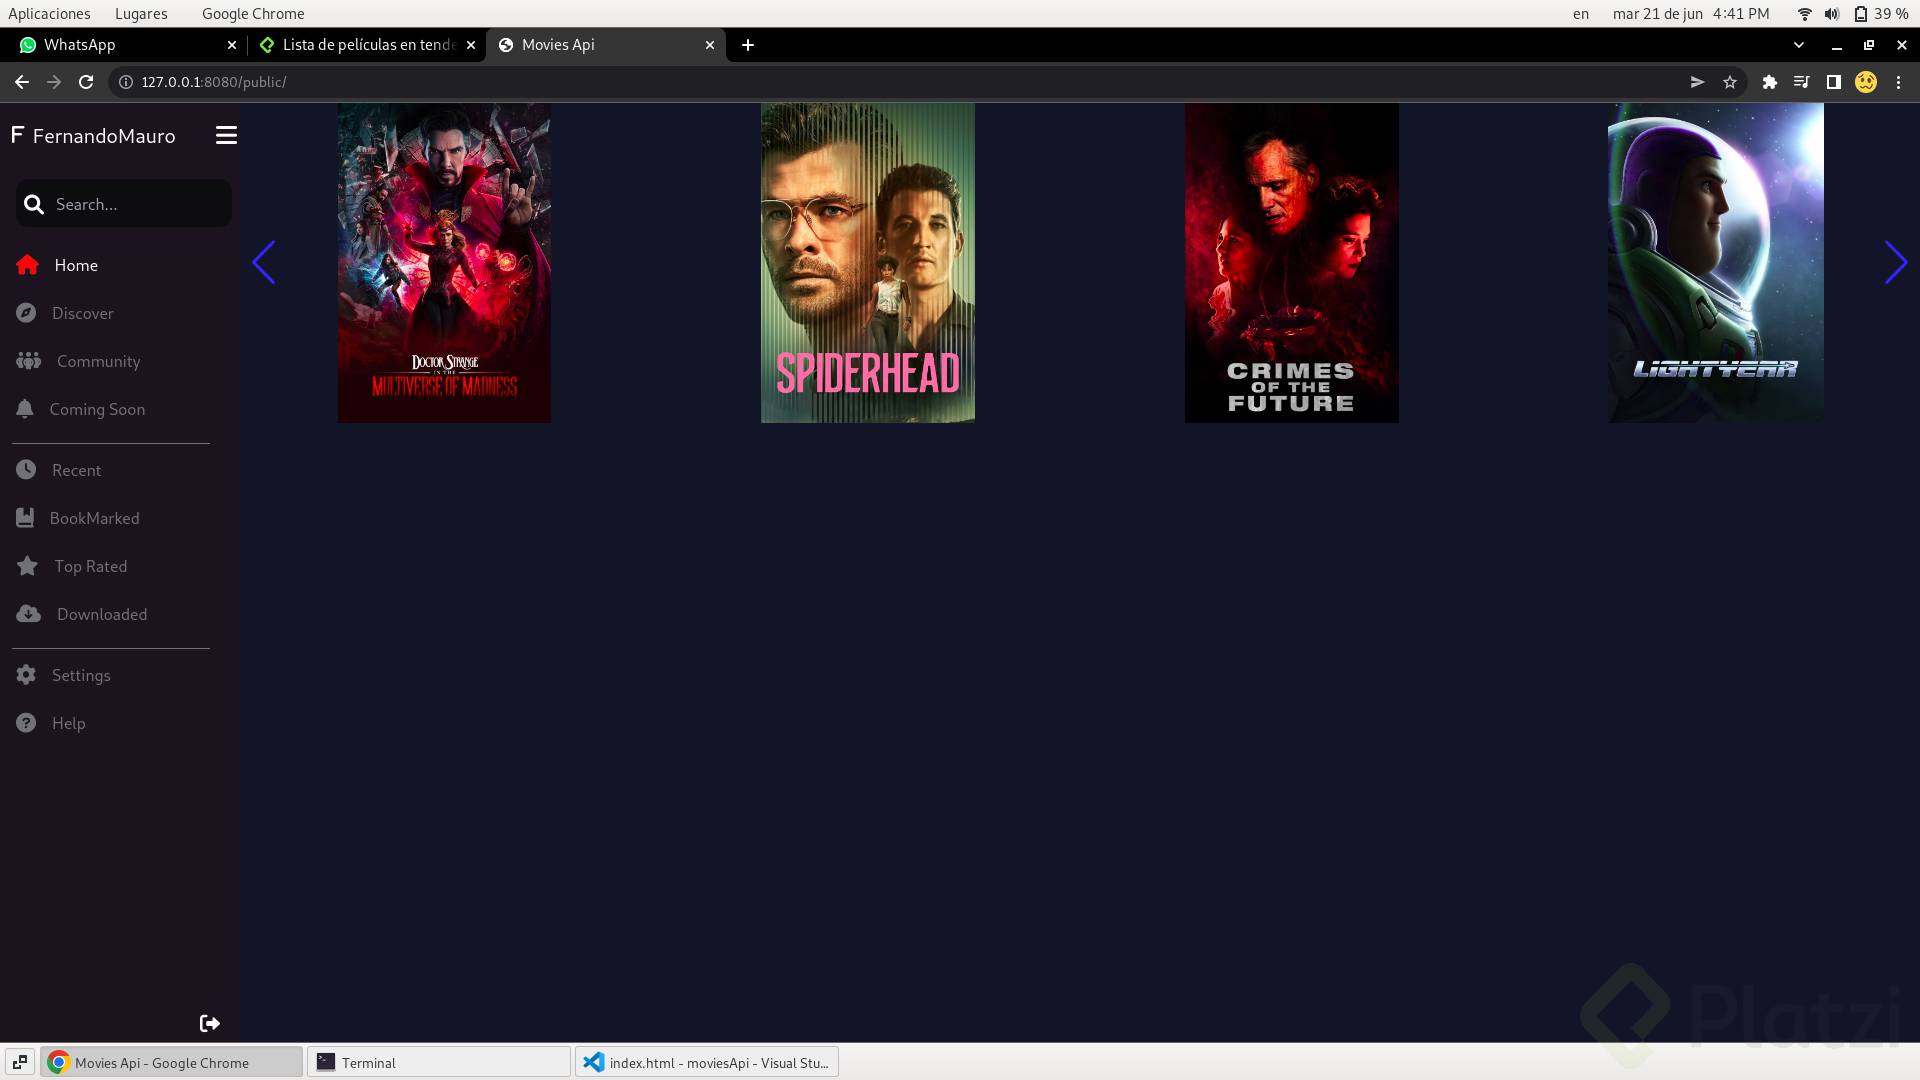
Task: Click the Coming Soon bell icon
Action: pos(25,409)
